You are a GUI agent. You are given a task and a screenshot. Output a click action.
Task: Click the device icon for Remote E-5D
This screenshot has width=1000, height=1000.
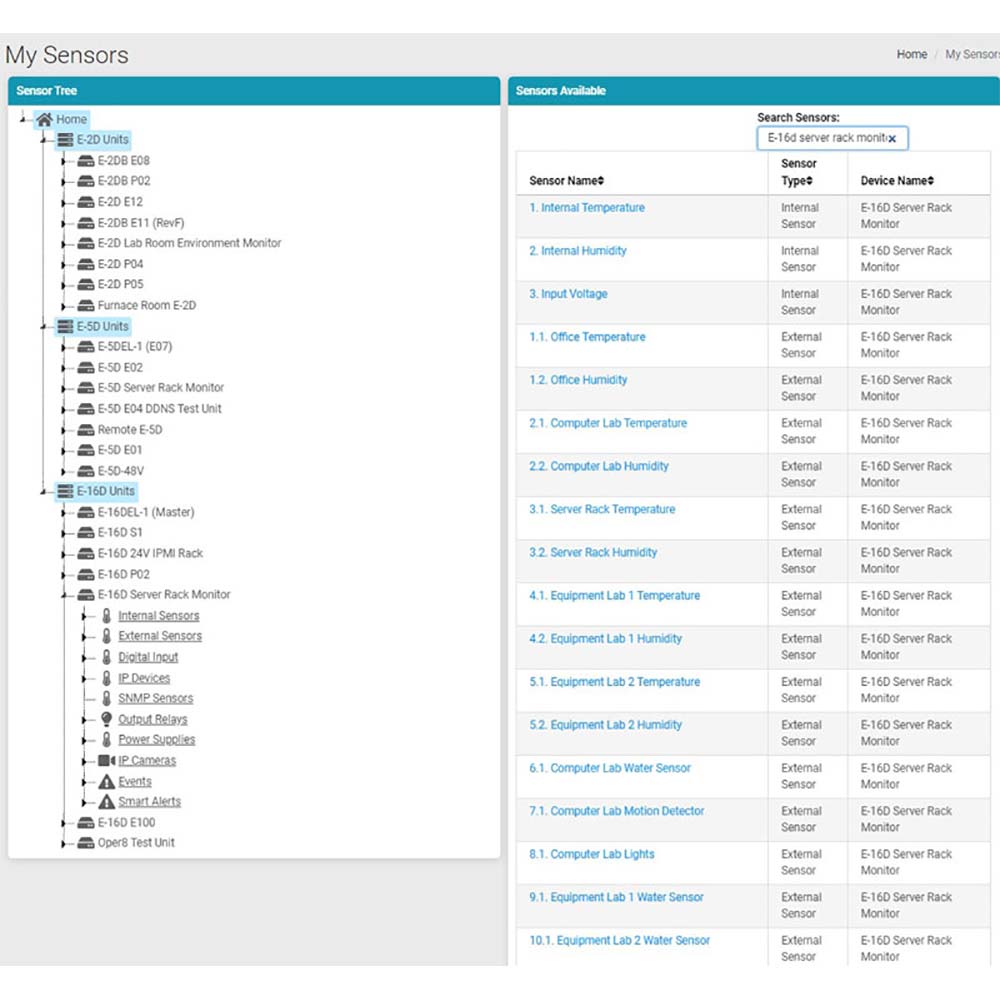[85, 430]
